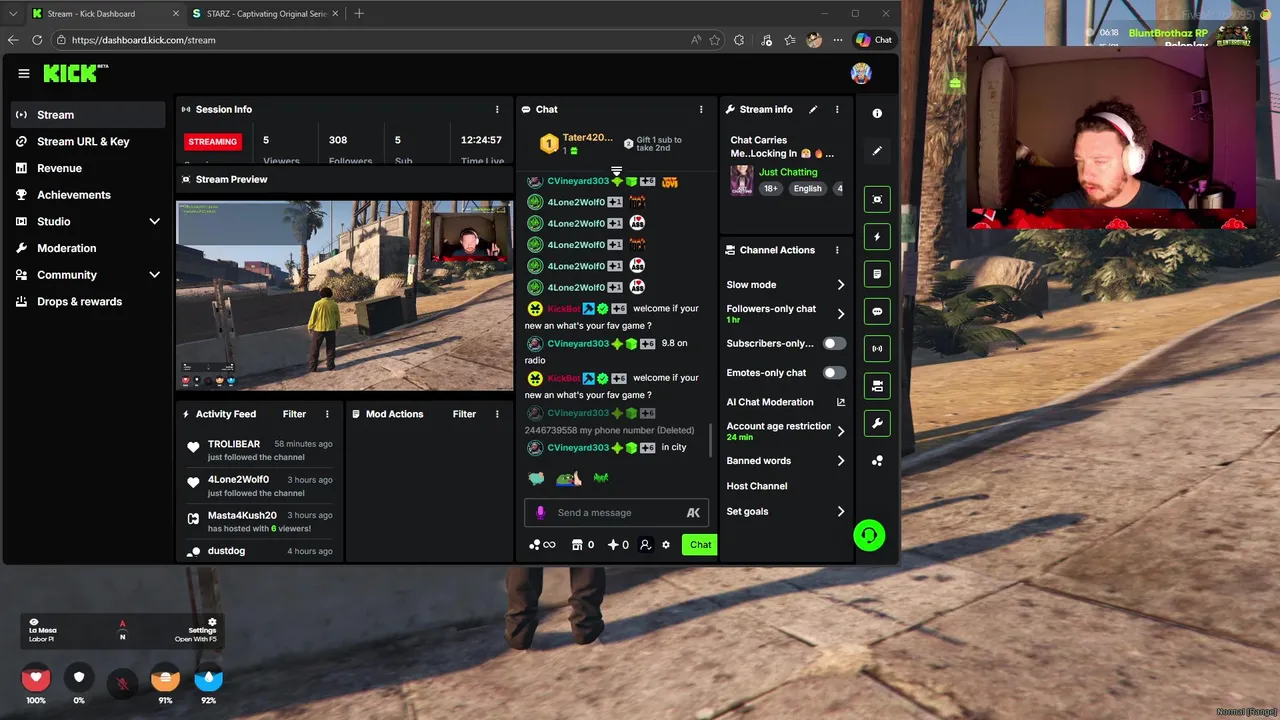Viewport: 1280px width, 720px height.
Task: Open Revenue sidebar item
Action: coord(88,168)
